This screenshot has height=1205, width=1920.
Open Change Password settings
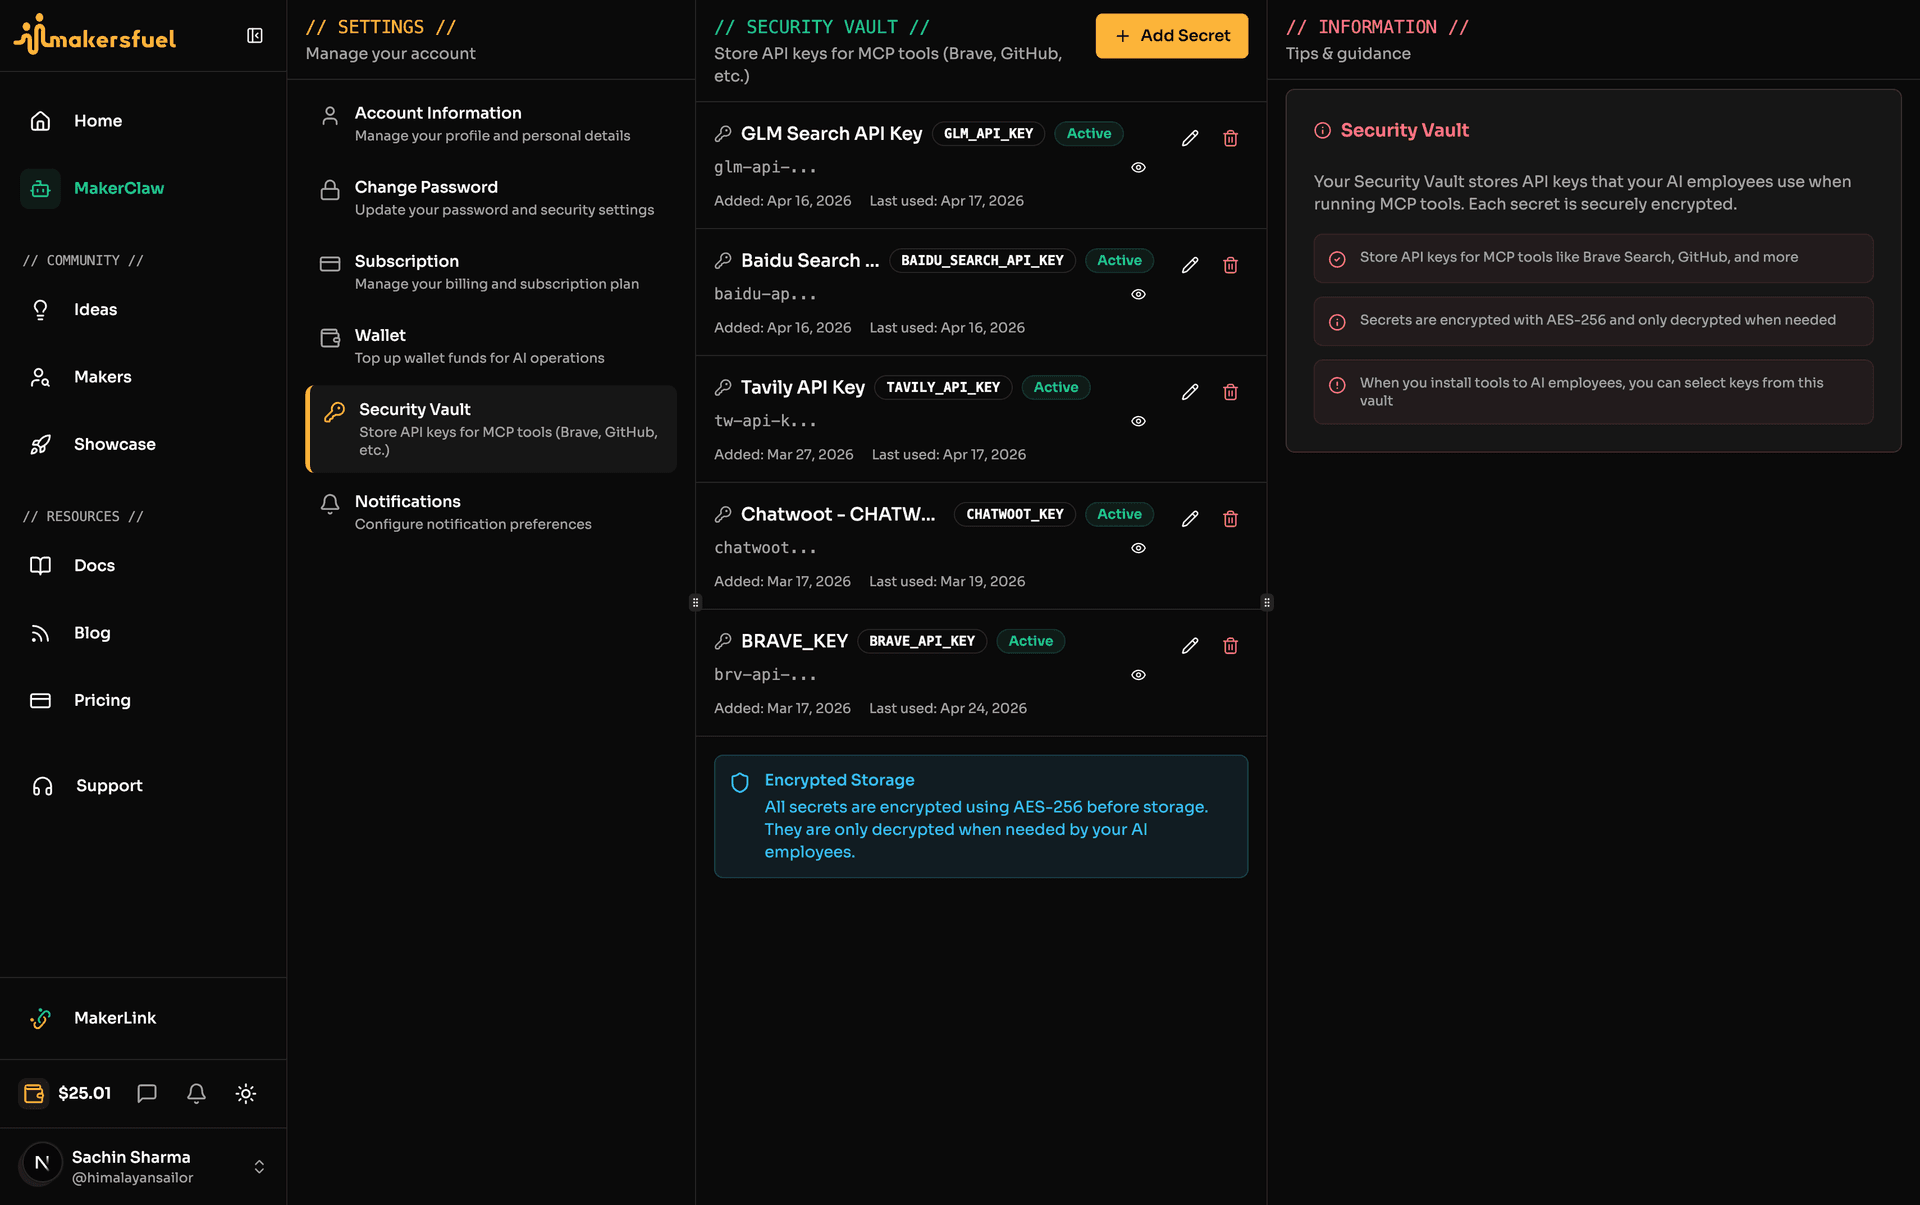(x=491, y=197)
